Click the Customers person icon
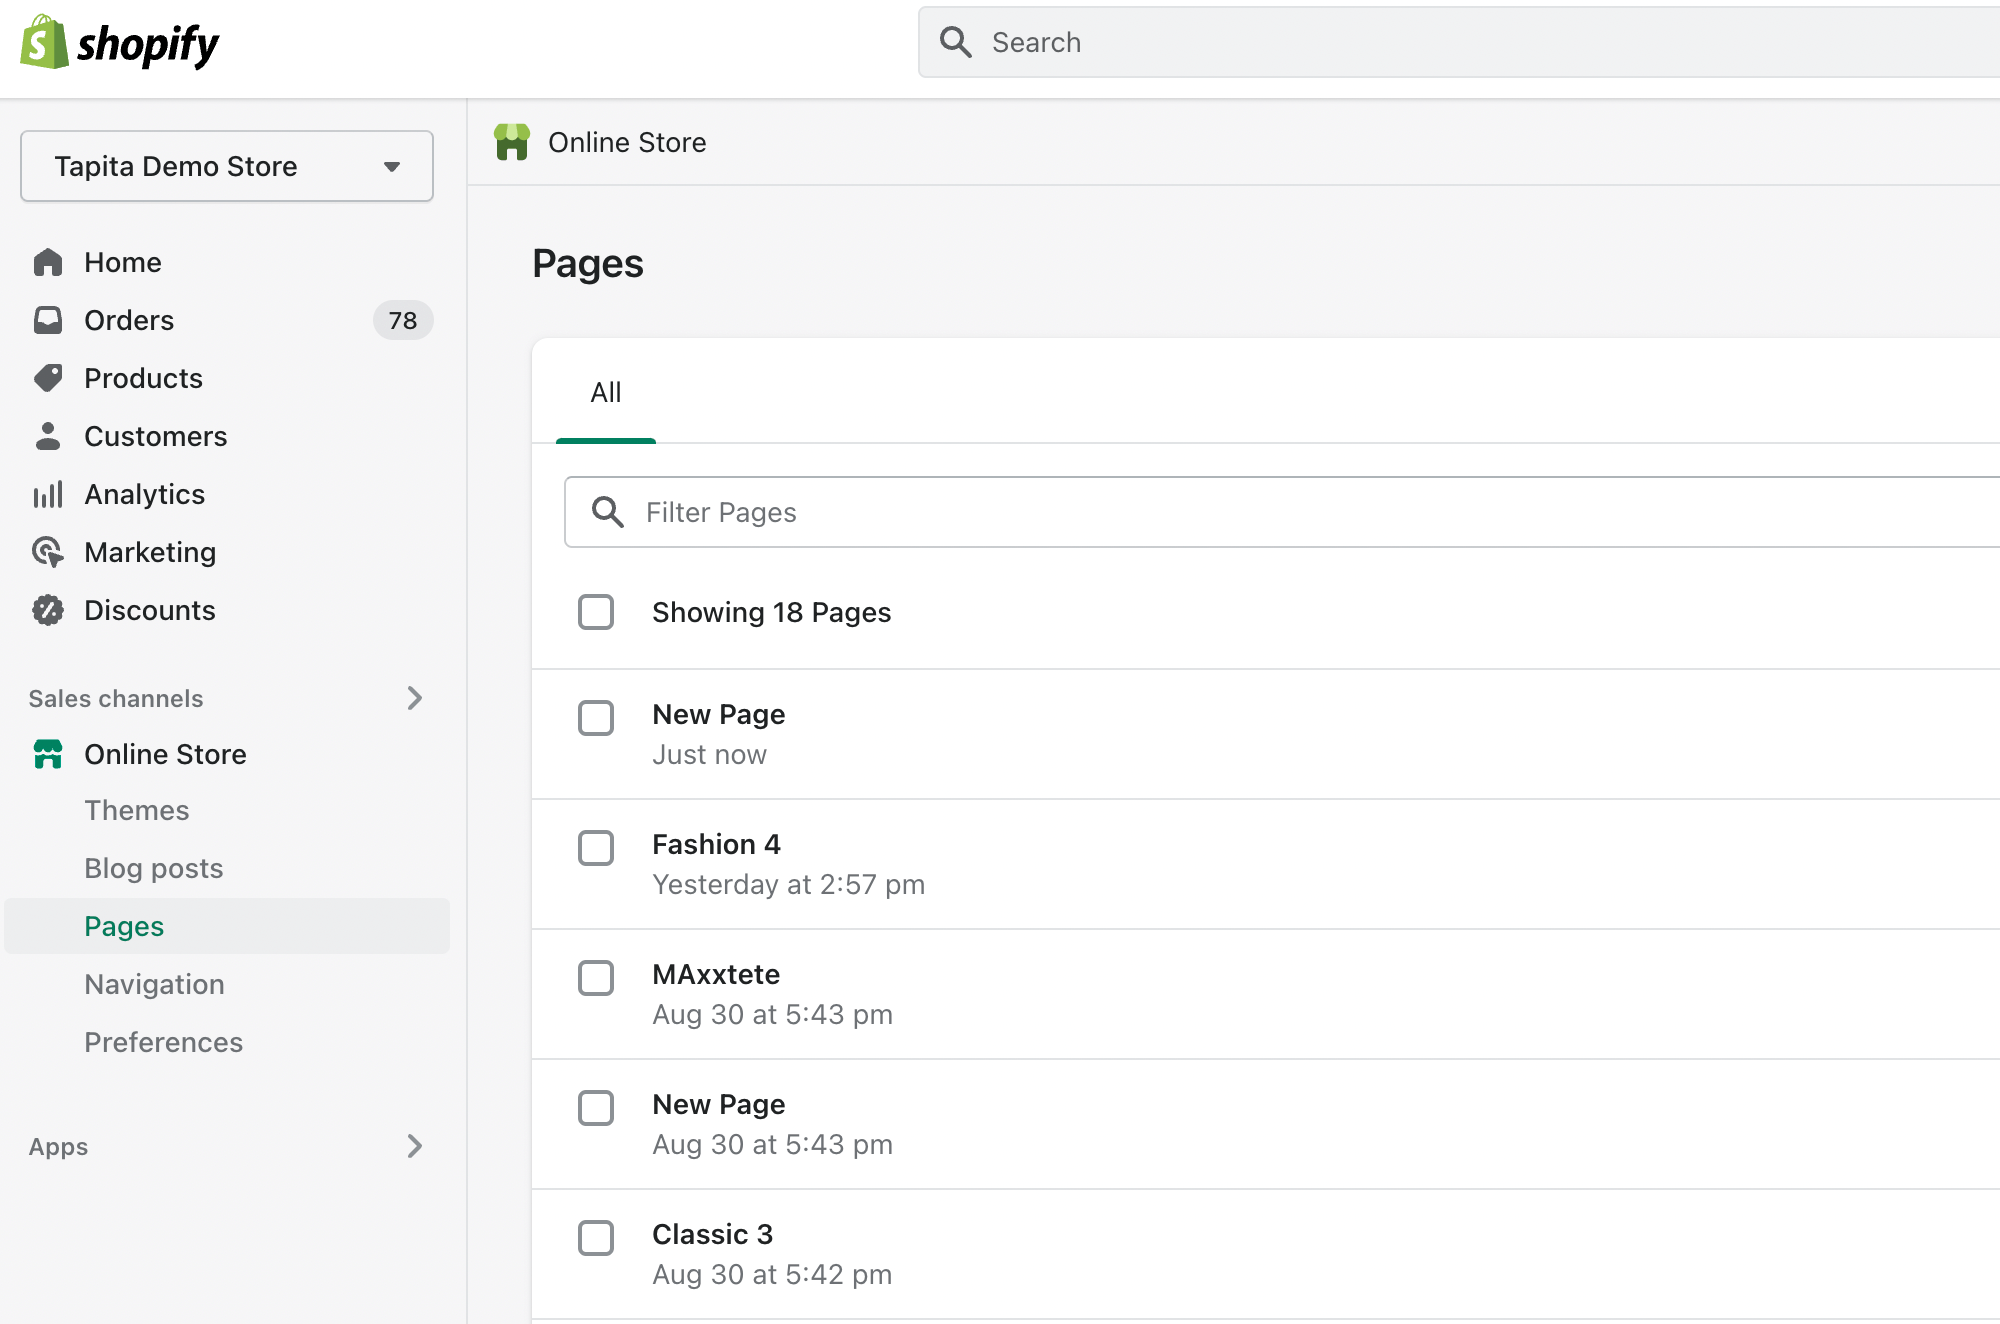The width and height of the screenshot is (2000, 1324). (48, 436)
